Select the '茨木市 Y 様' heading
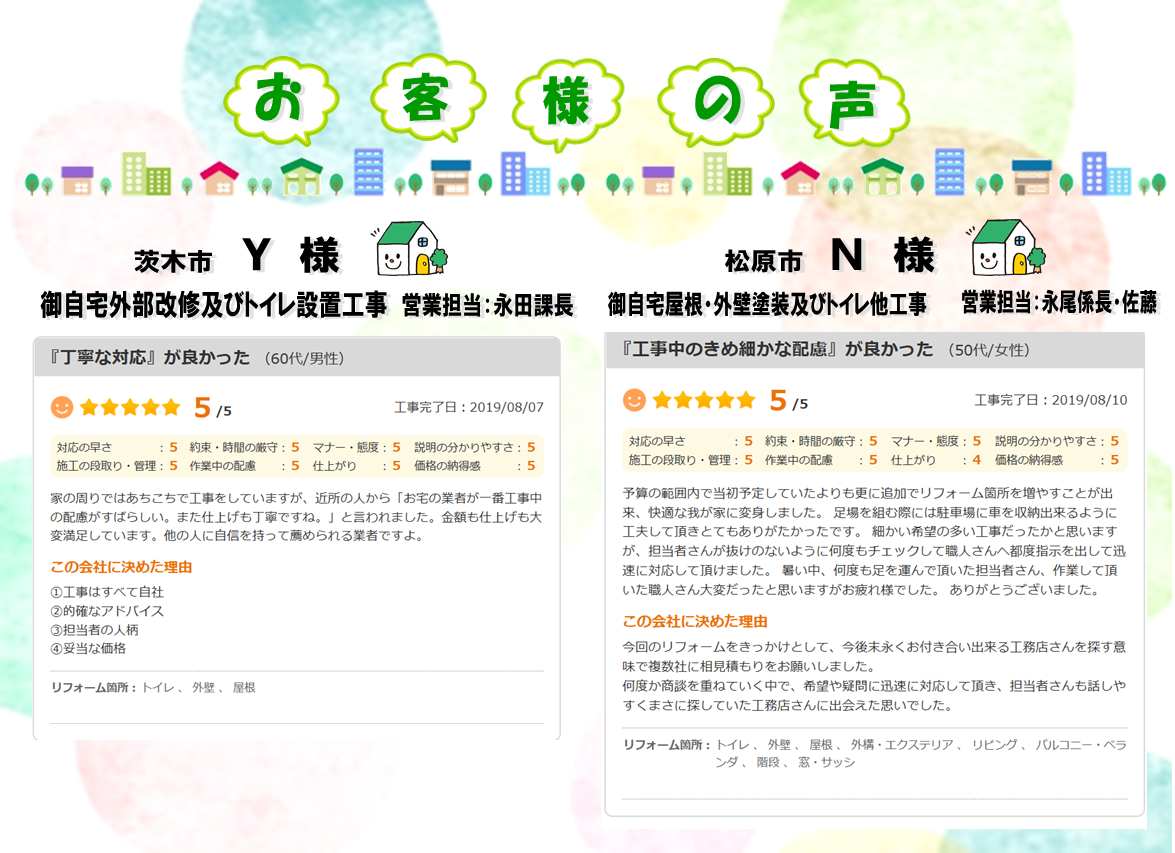 pos(237,256)
